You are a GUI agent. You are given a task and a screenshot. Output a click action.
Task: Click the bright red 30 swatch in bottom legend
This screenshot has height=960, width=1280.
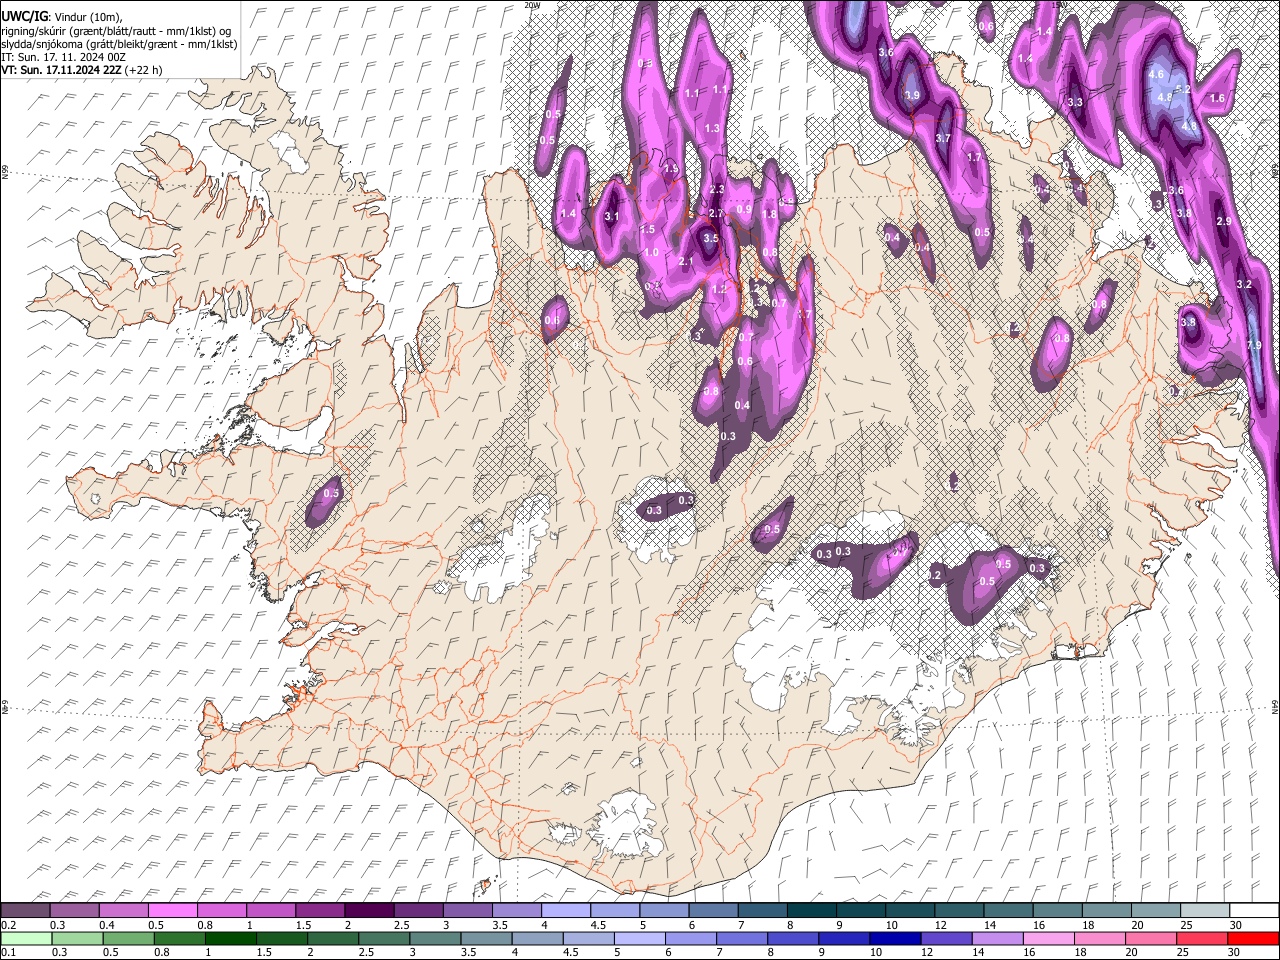[1253, 938]
